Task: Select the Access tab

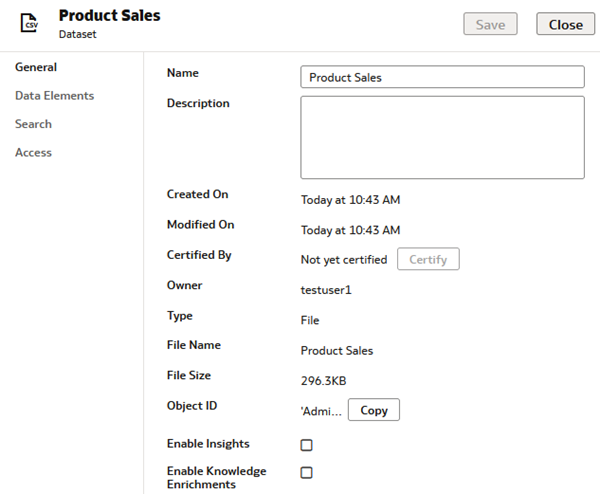Action: (33, 153)
